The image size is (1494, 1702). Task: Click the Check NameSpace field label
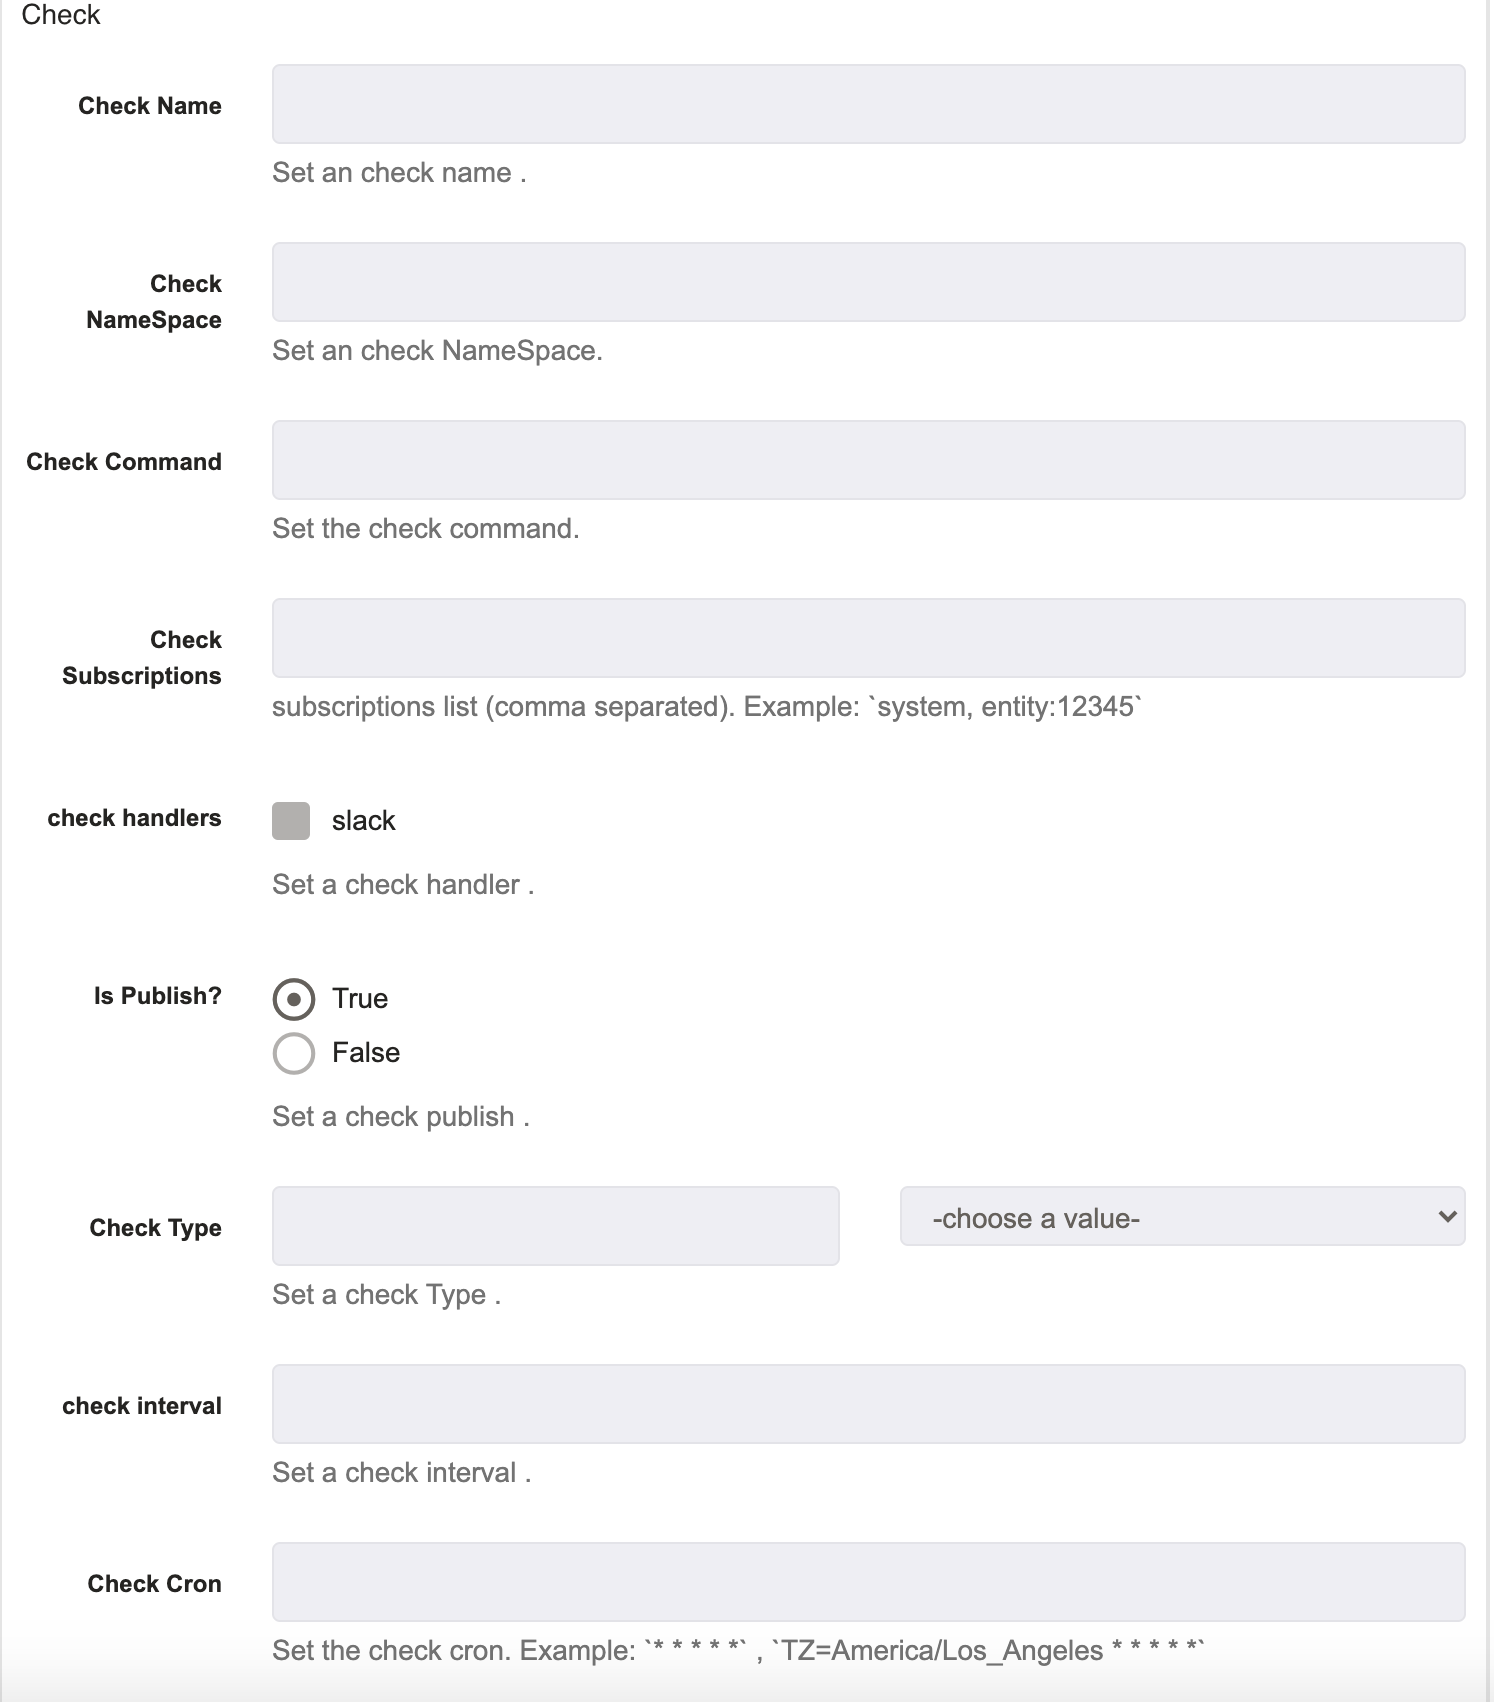pyautogui.click(x=154, y=302)
